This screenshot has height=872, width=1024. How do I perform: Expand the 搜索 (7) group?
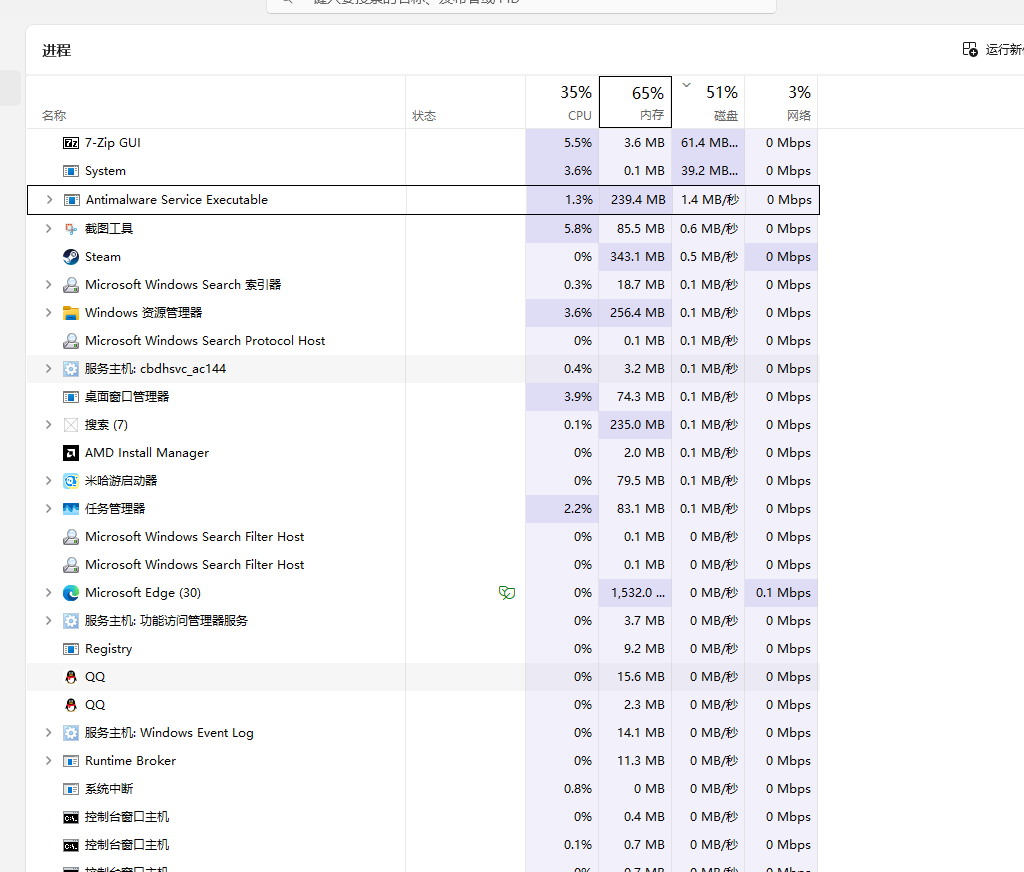pos(48,425)
